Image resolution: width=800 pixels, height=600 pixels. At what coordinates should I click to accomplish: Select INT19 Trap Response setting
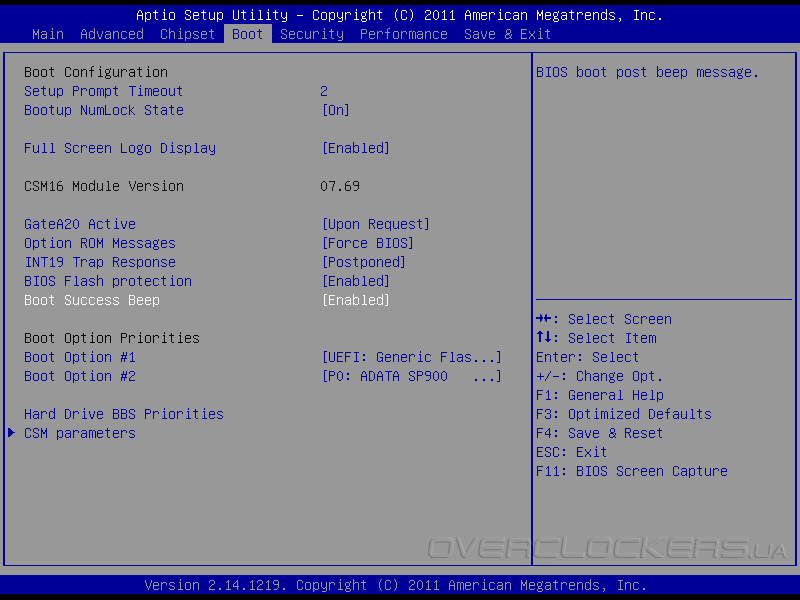100,262
